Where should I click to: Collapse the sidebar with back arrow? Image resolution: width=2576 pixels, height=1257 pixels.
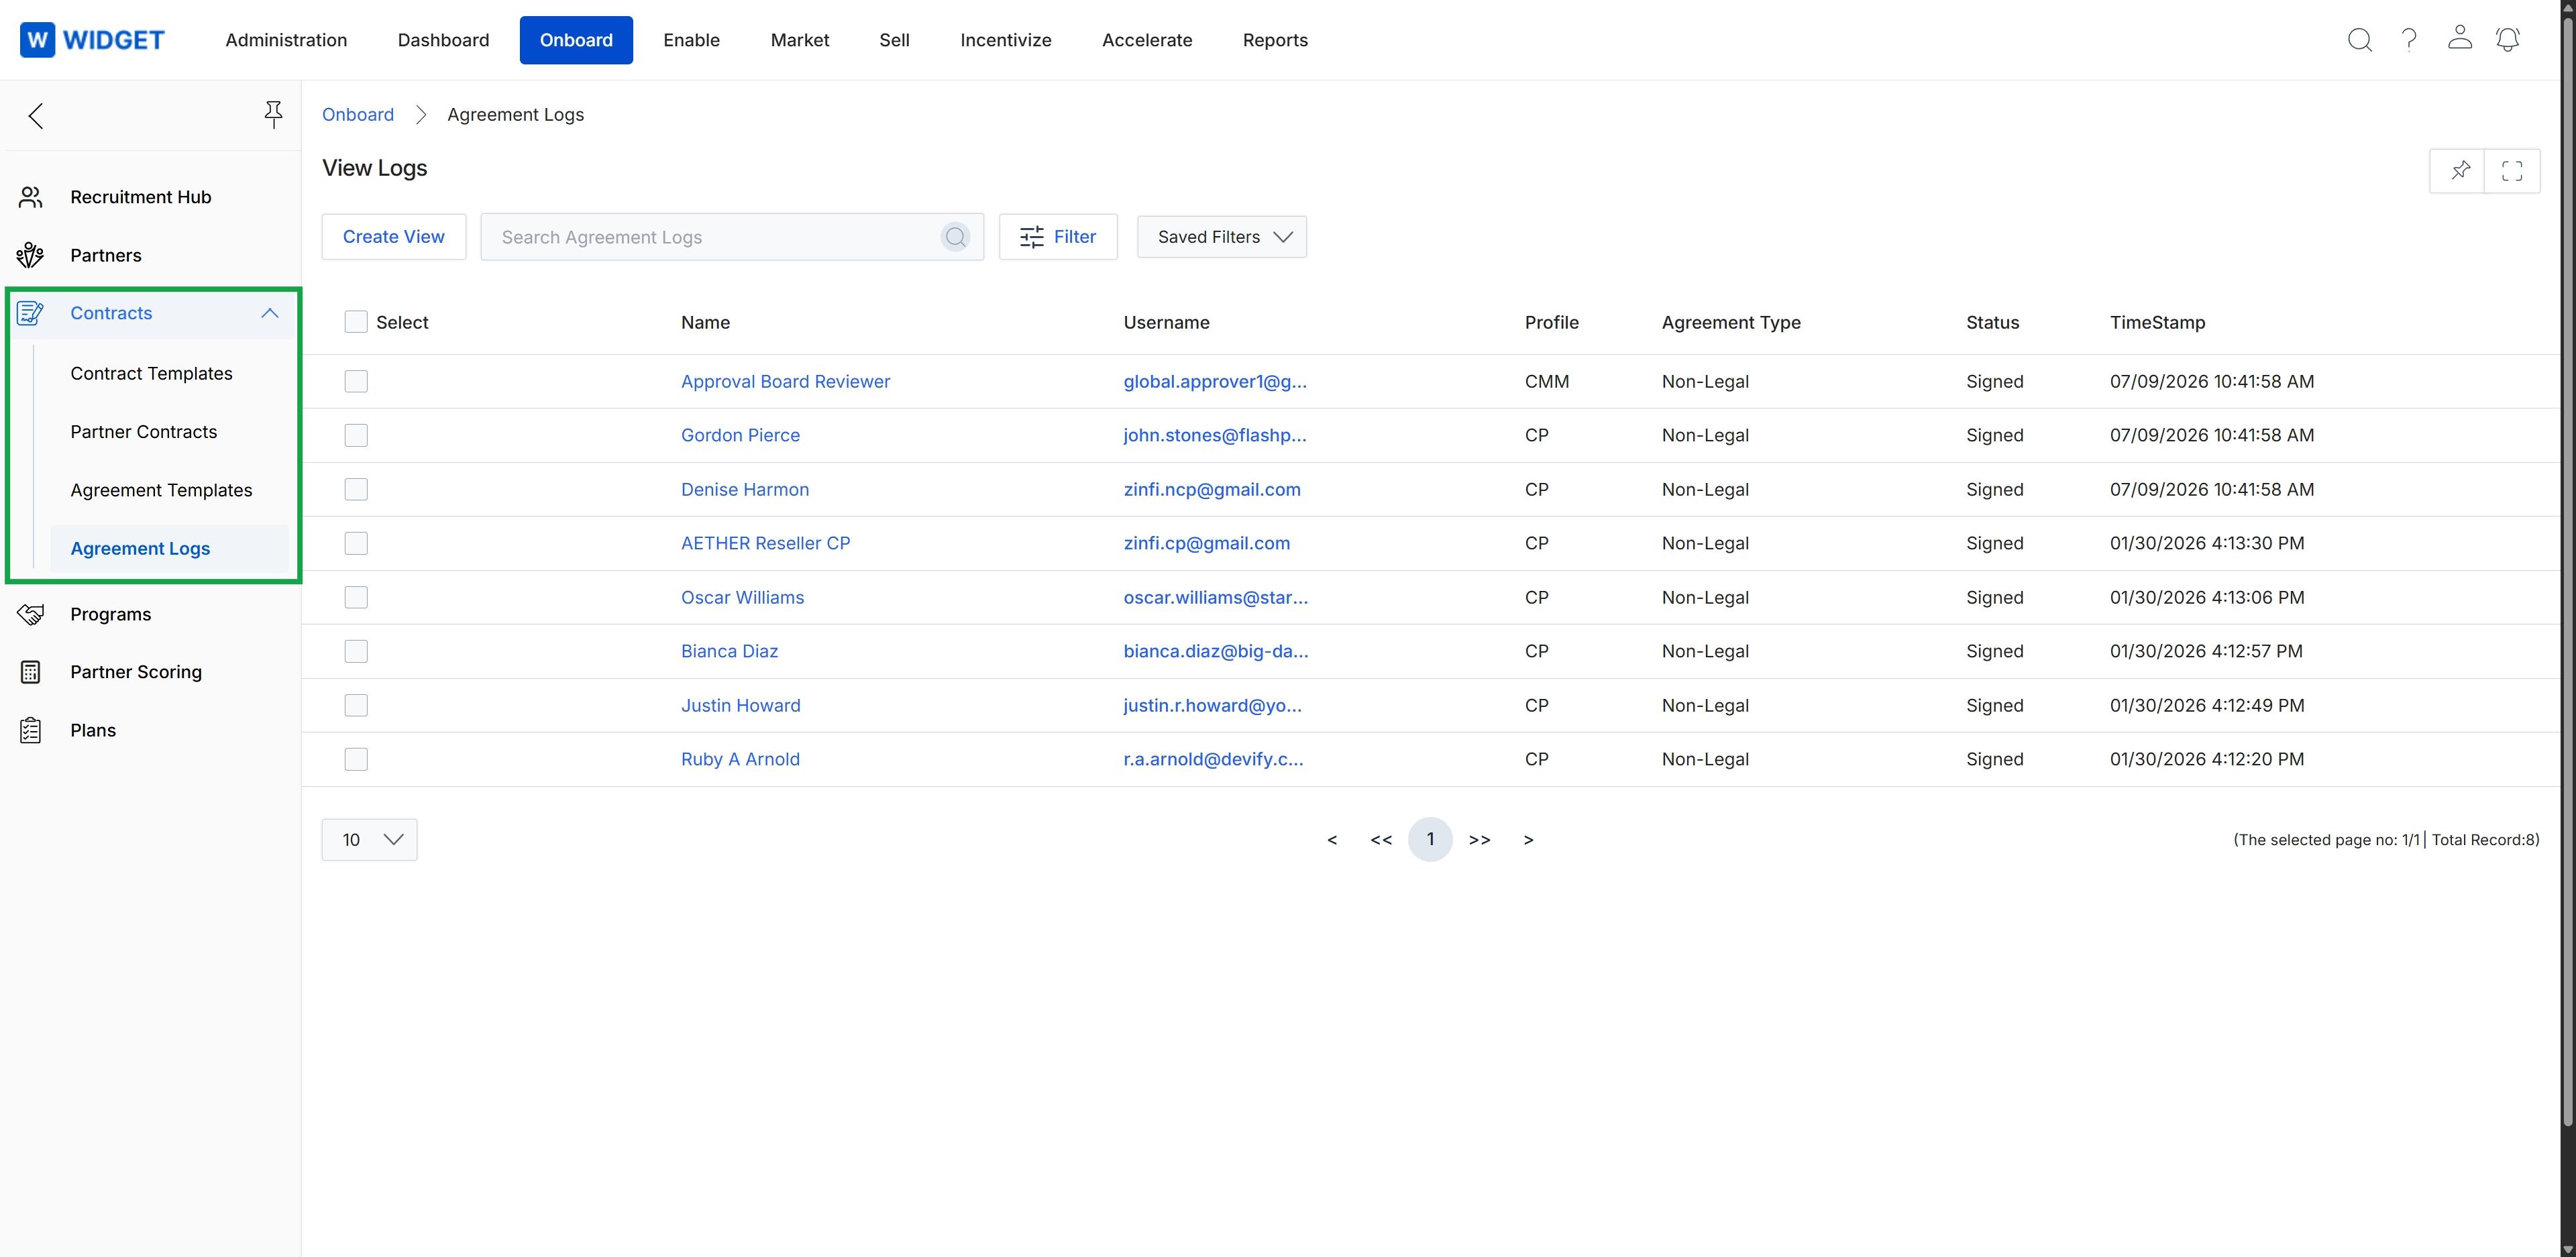click(x=36, y=116)
